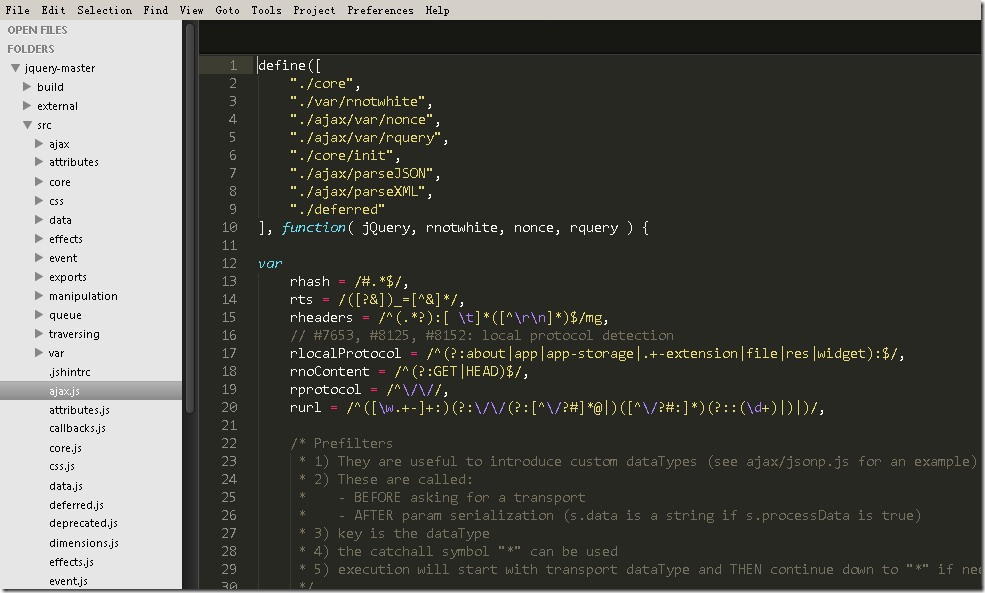Open the Edit menu
This screenshot has width=985, height=593.
tap(53, 10)
